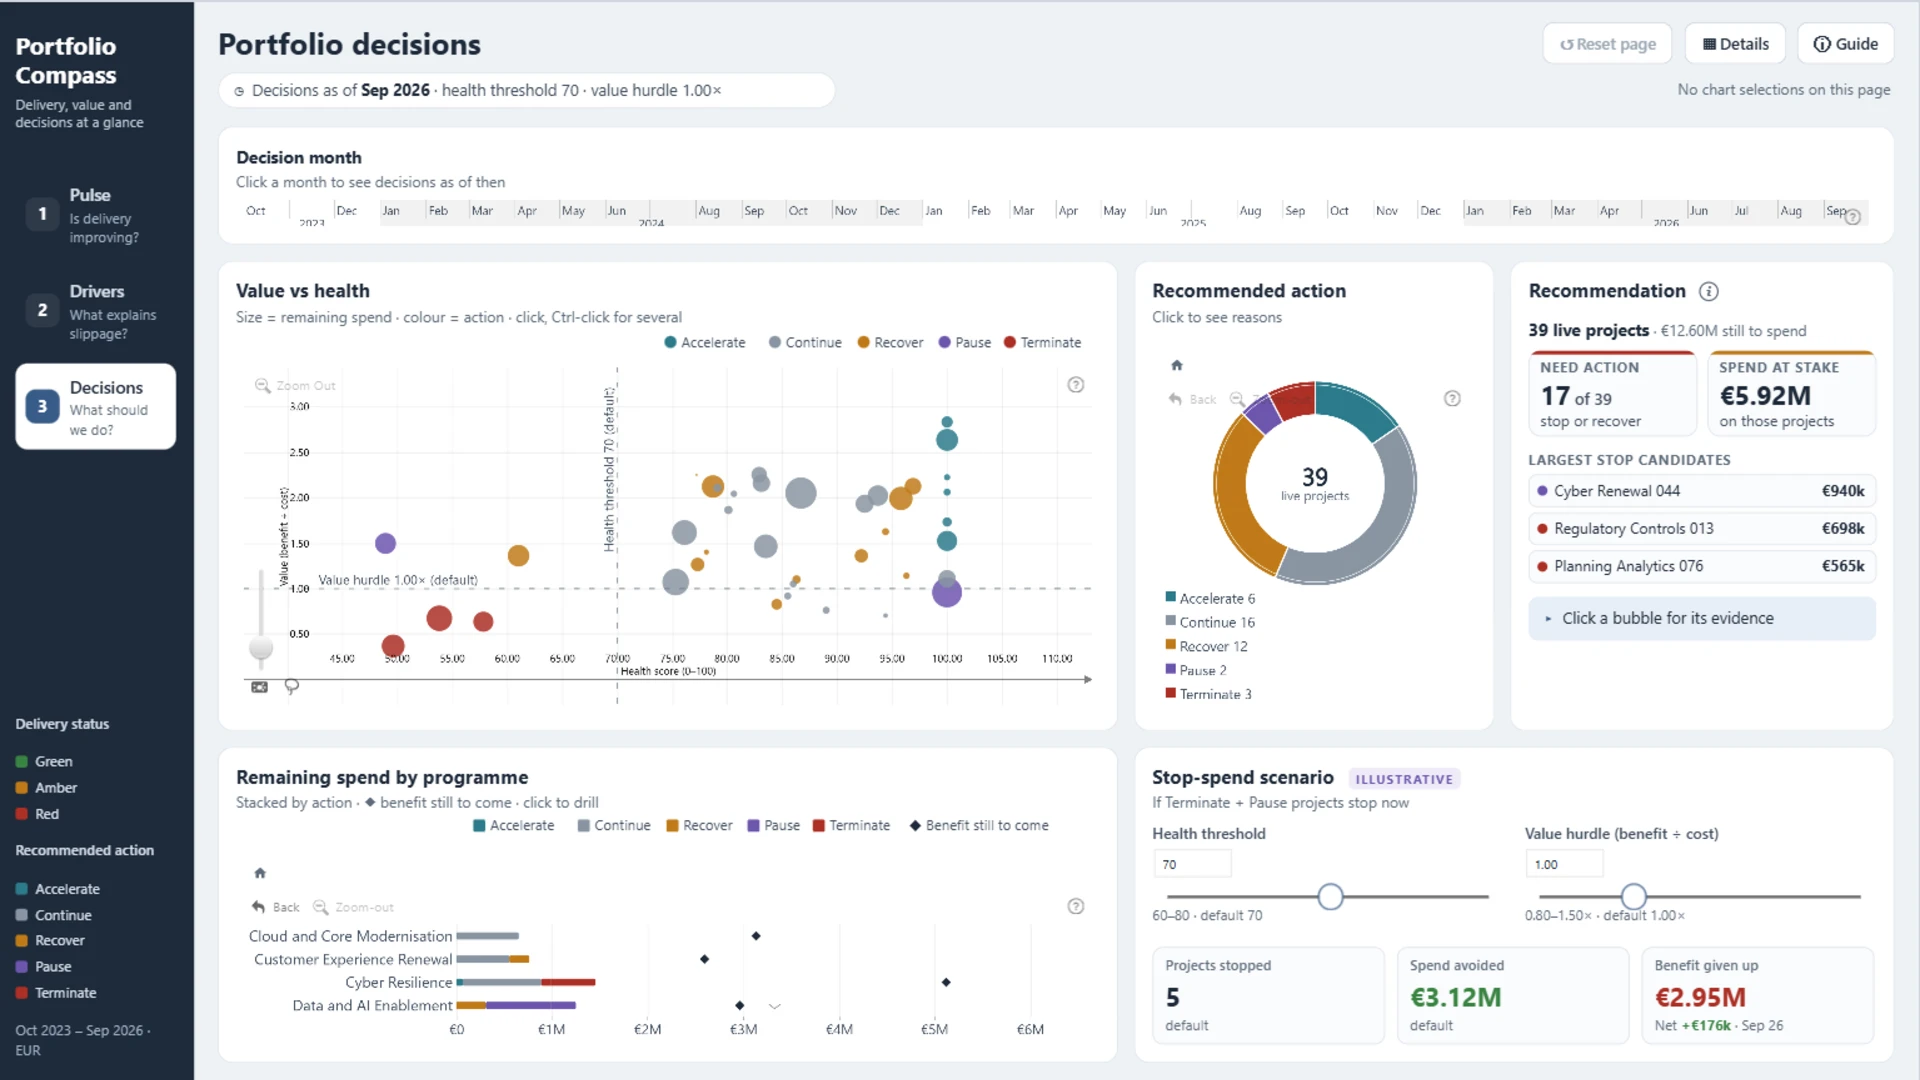
Task: Click the Value hurdle slider handle
Action: coord(1633,896)
